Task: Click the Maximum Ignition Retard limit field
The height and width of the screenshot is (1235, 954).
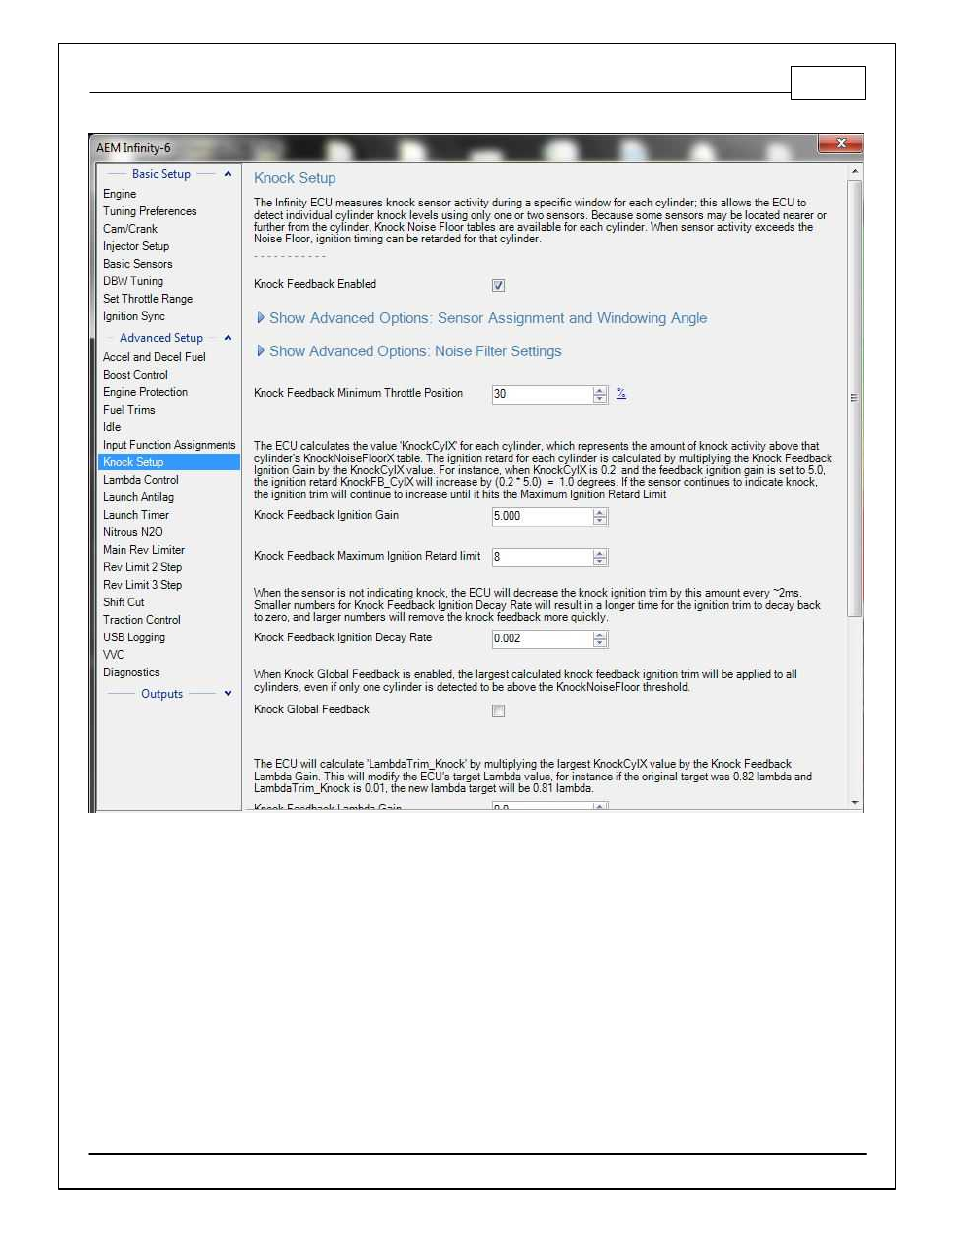Action: pos(542,557)
